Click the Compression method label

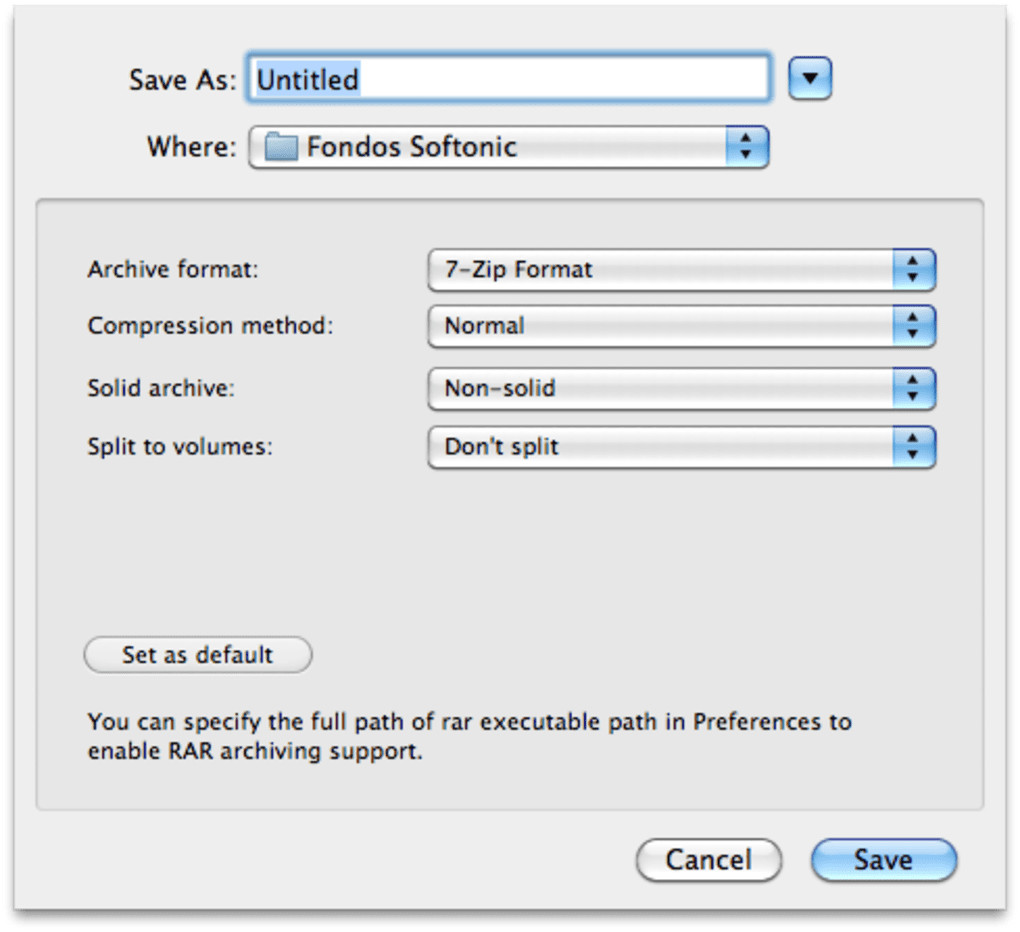(210, 326)
